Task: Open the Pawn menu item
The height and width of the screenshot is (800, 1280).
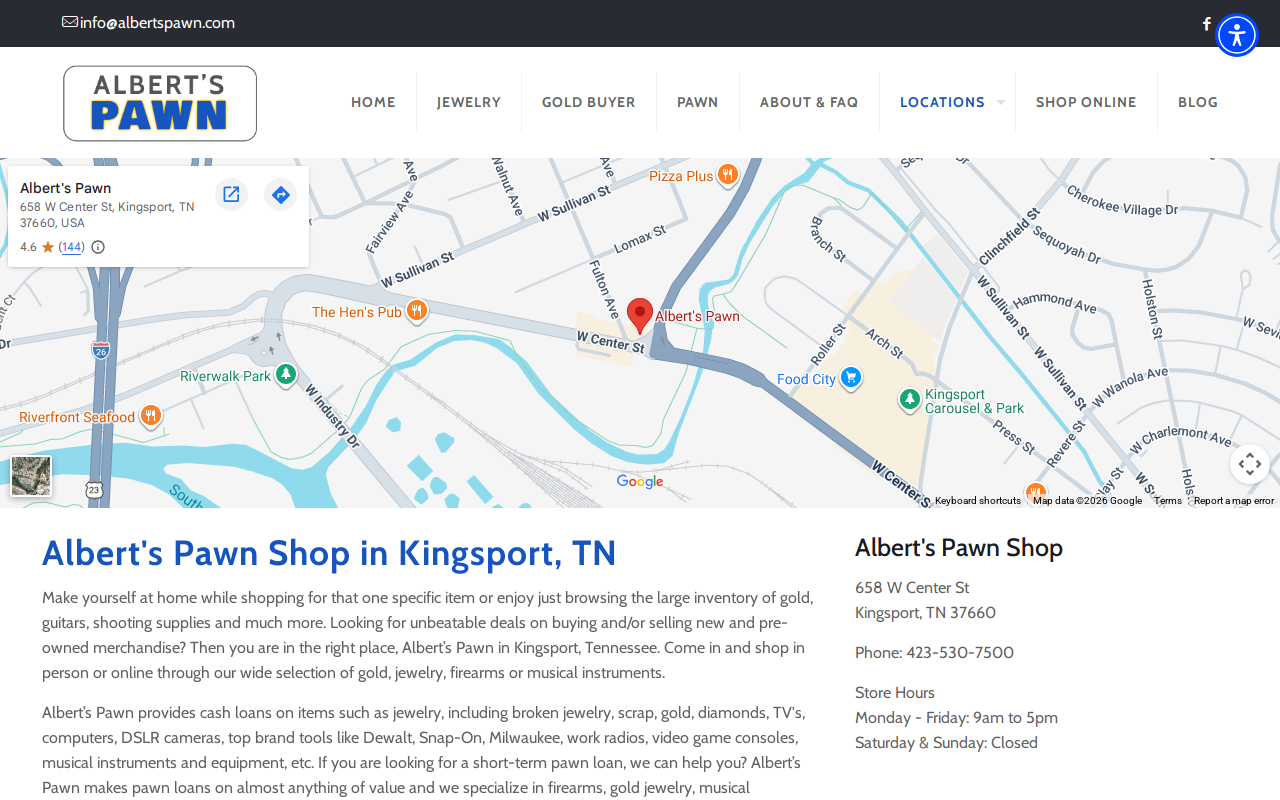Action: pos(698,102)
